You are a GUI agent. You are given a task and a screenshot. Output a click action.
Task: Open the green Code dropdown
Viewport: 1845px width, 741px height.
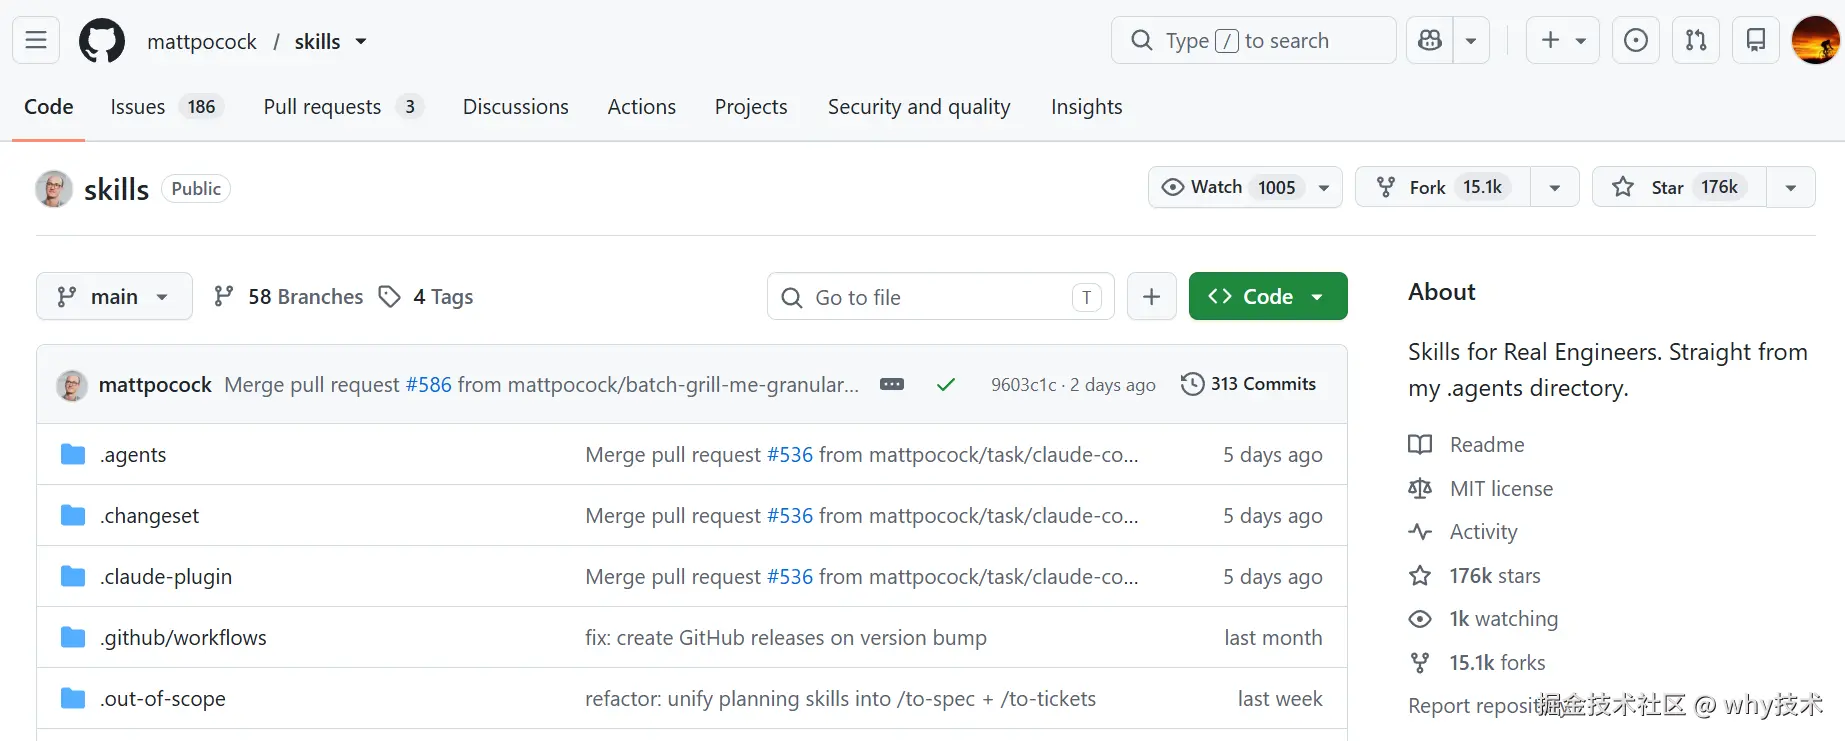[1268, 296]
